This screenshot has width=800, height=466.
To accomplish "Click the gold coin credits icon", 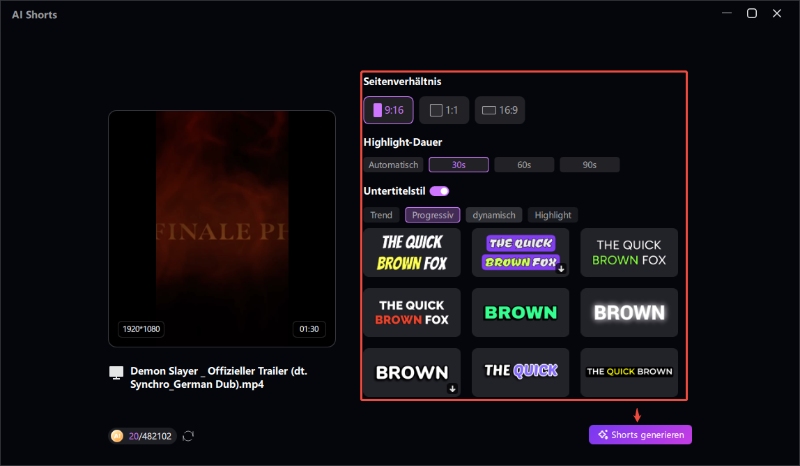I will point(118,436).
